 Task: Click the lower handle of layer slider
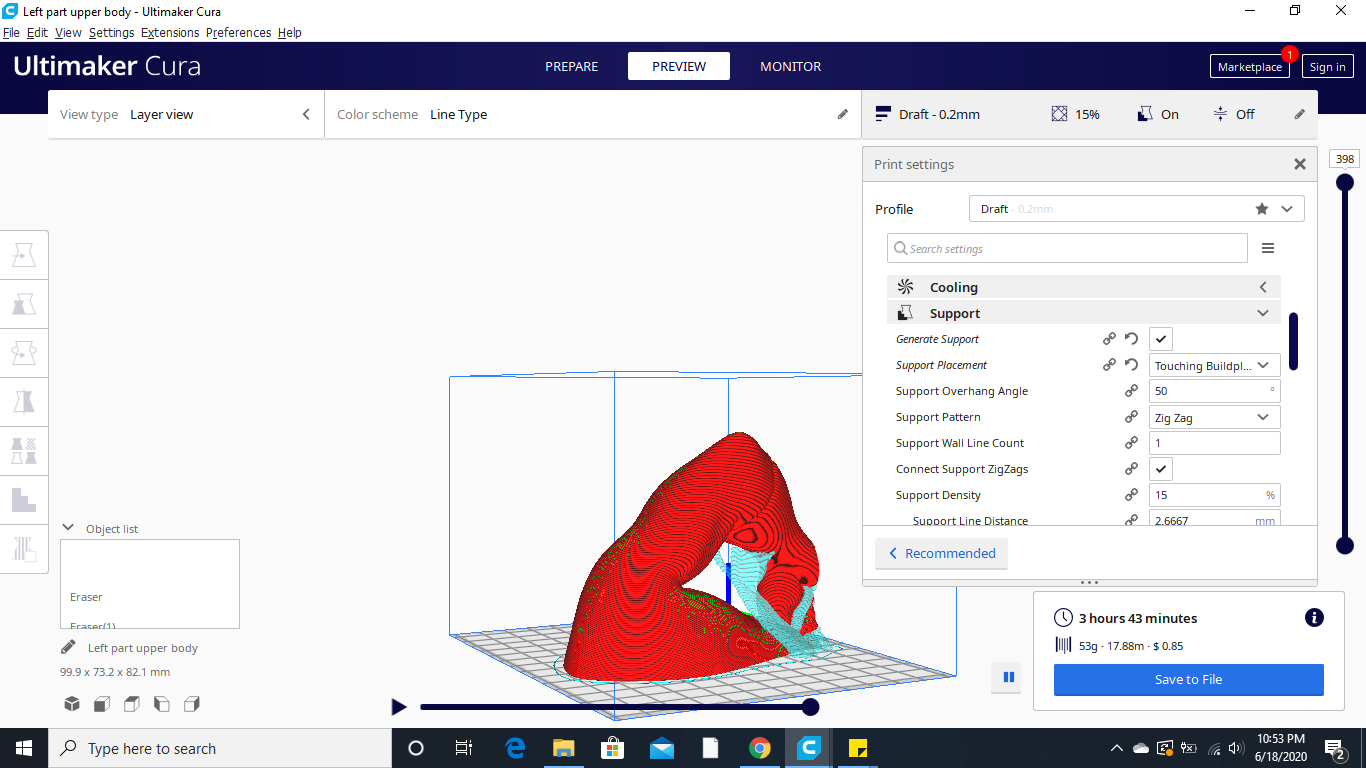pyautogui.click(x=1345, y=545)
